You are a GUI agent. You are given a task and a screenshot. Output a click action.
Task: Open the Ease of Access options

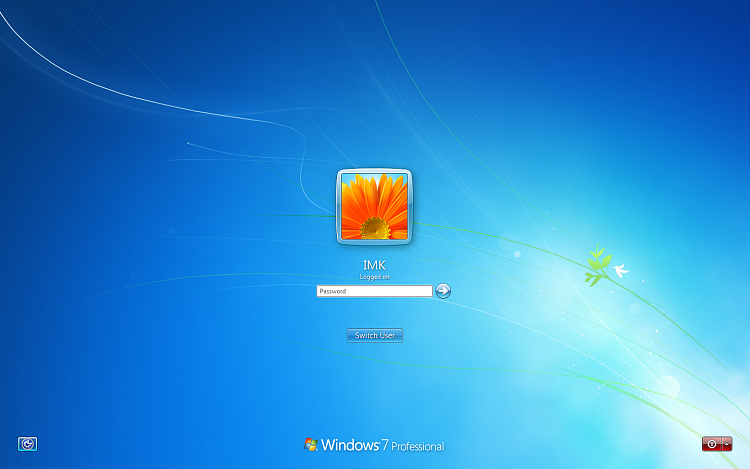pyautogui.click(x=28, y=444)
